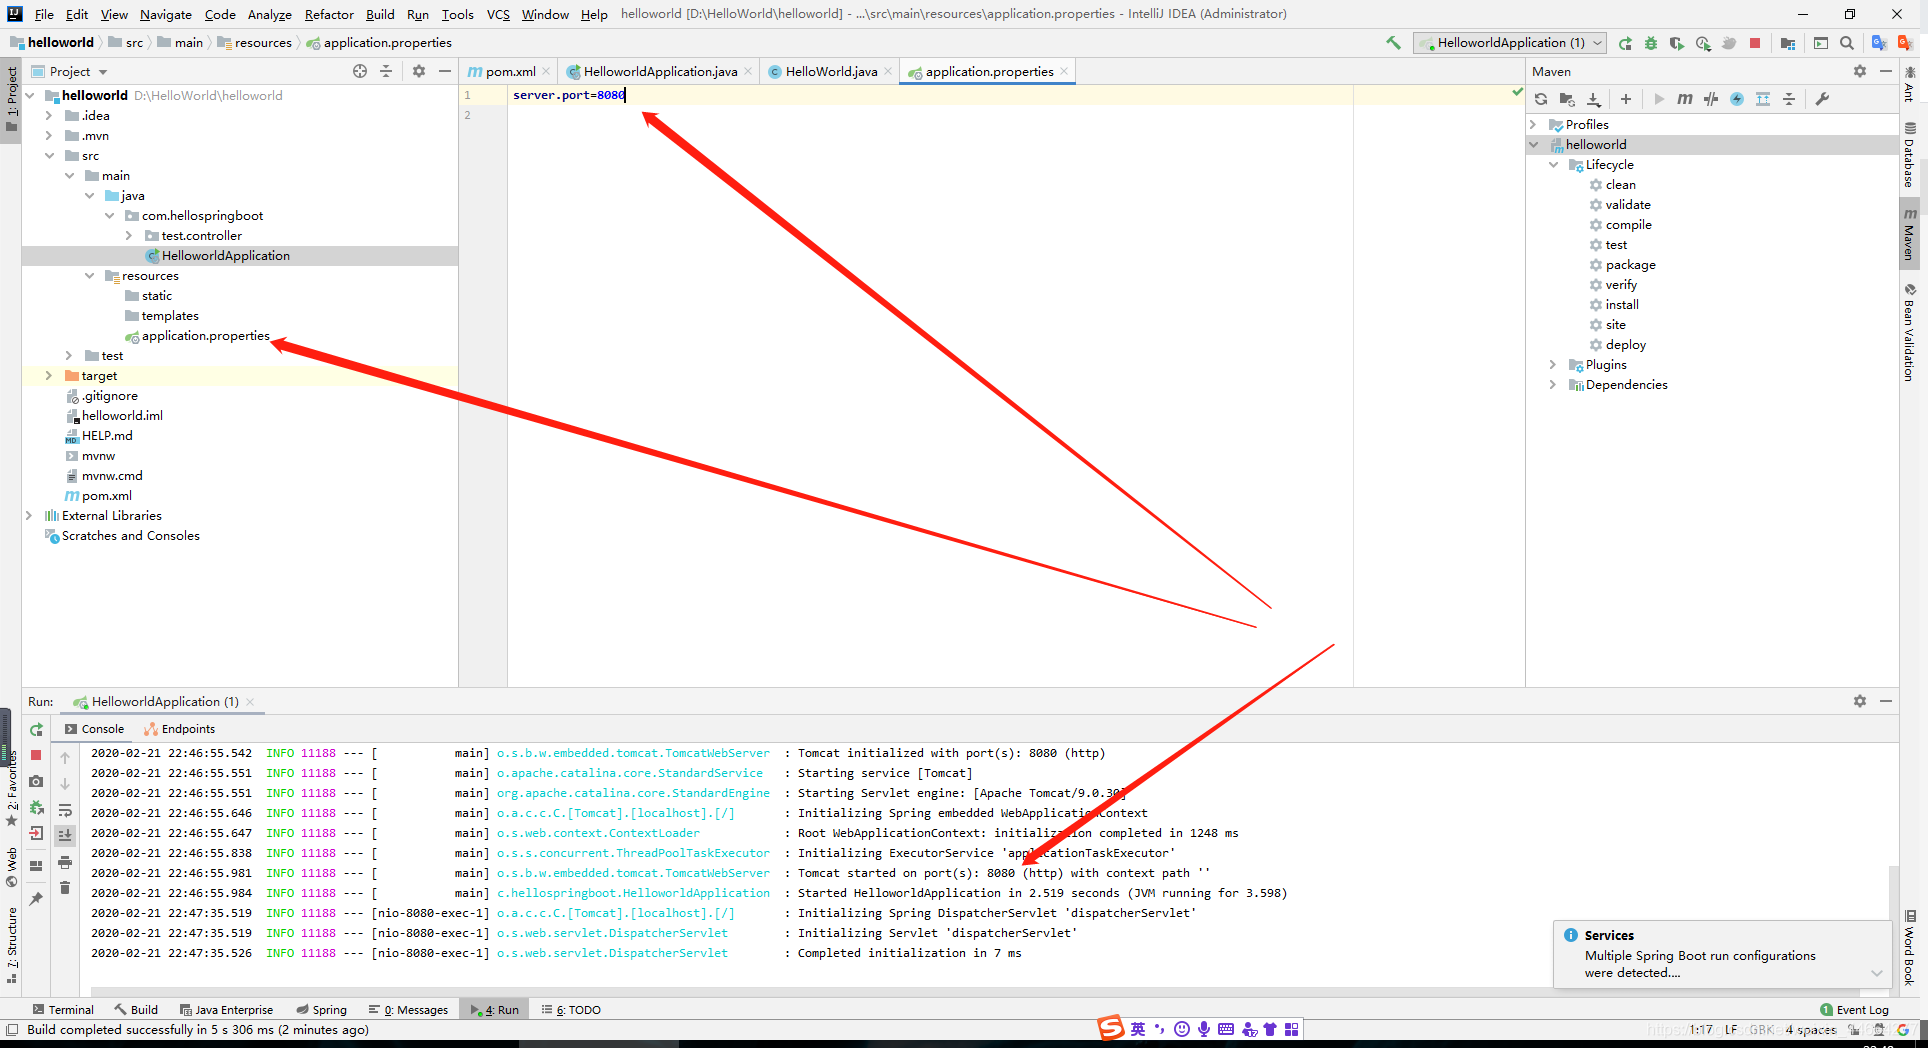This screenshot has height=1048, width=1928.
Task: Click the Maven download sources icon
Action: click(x=1594, y=99)
